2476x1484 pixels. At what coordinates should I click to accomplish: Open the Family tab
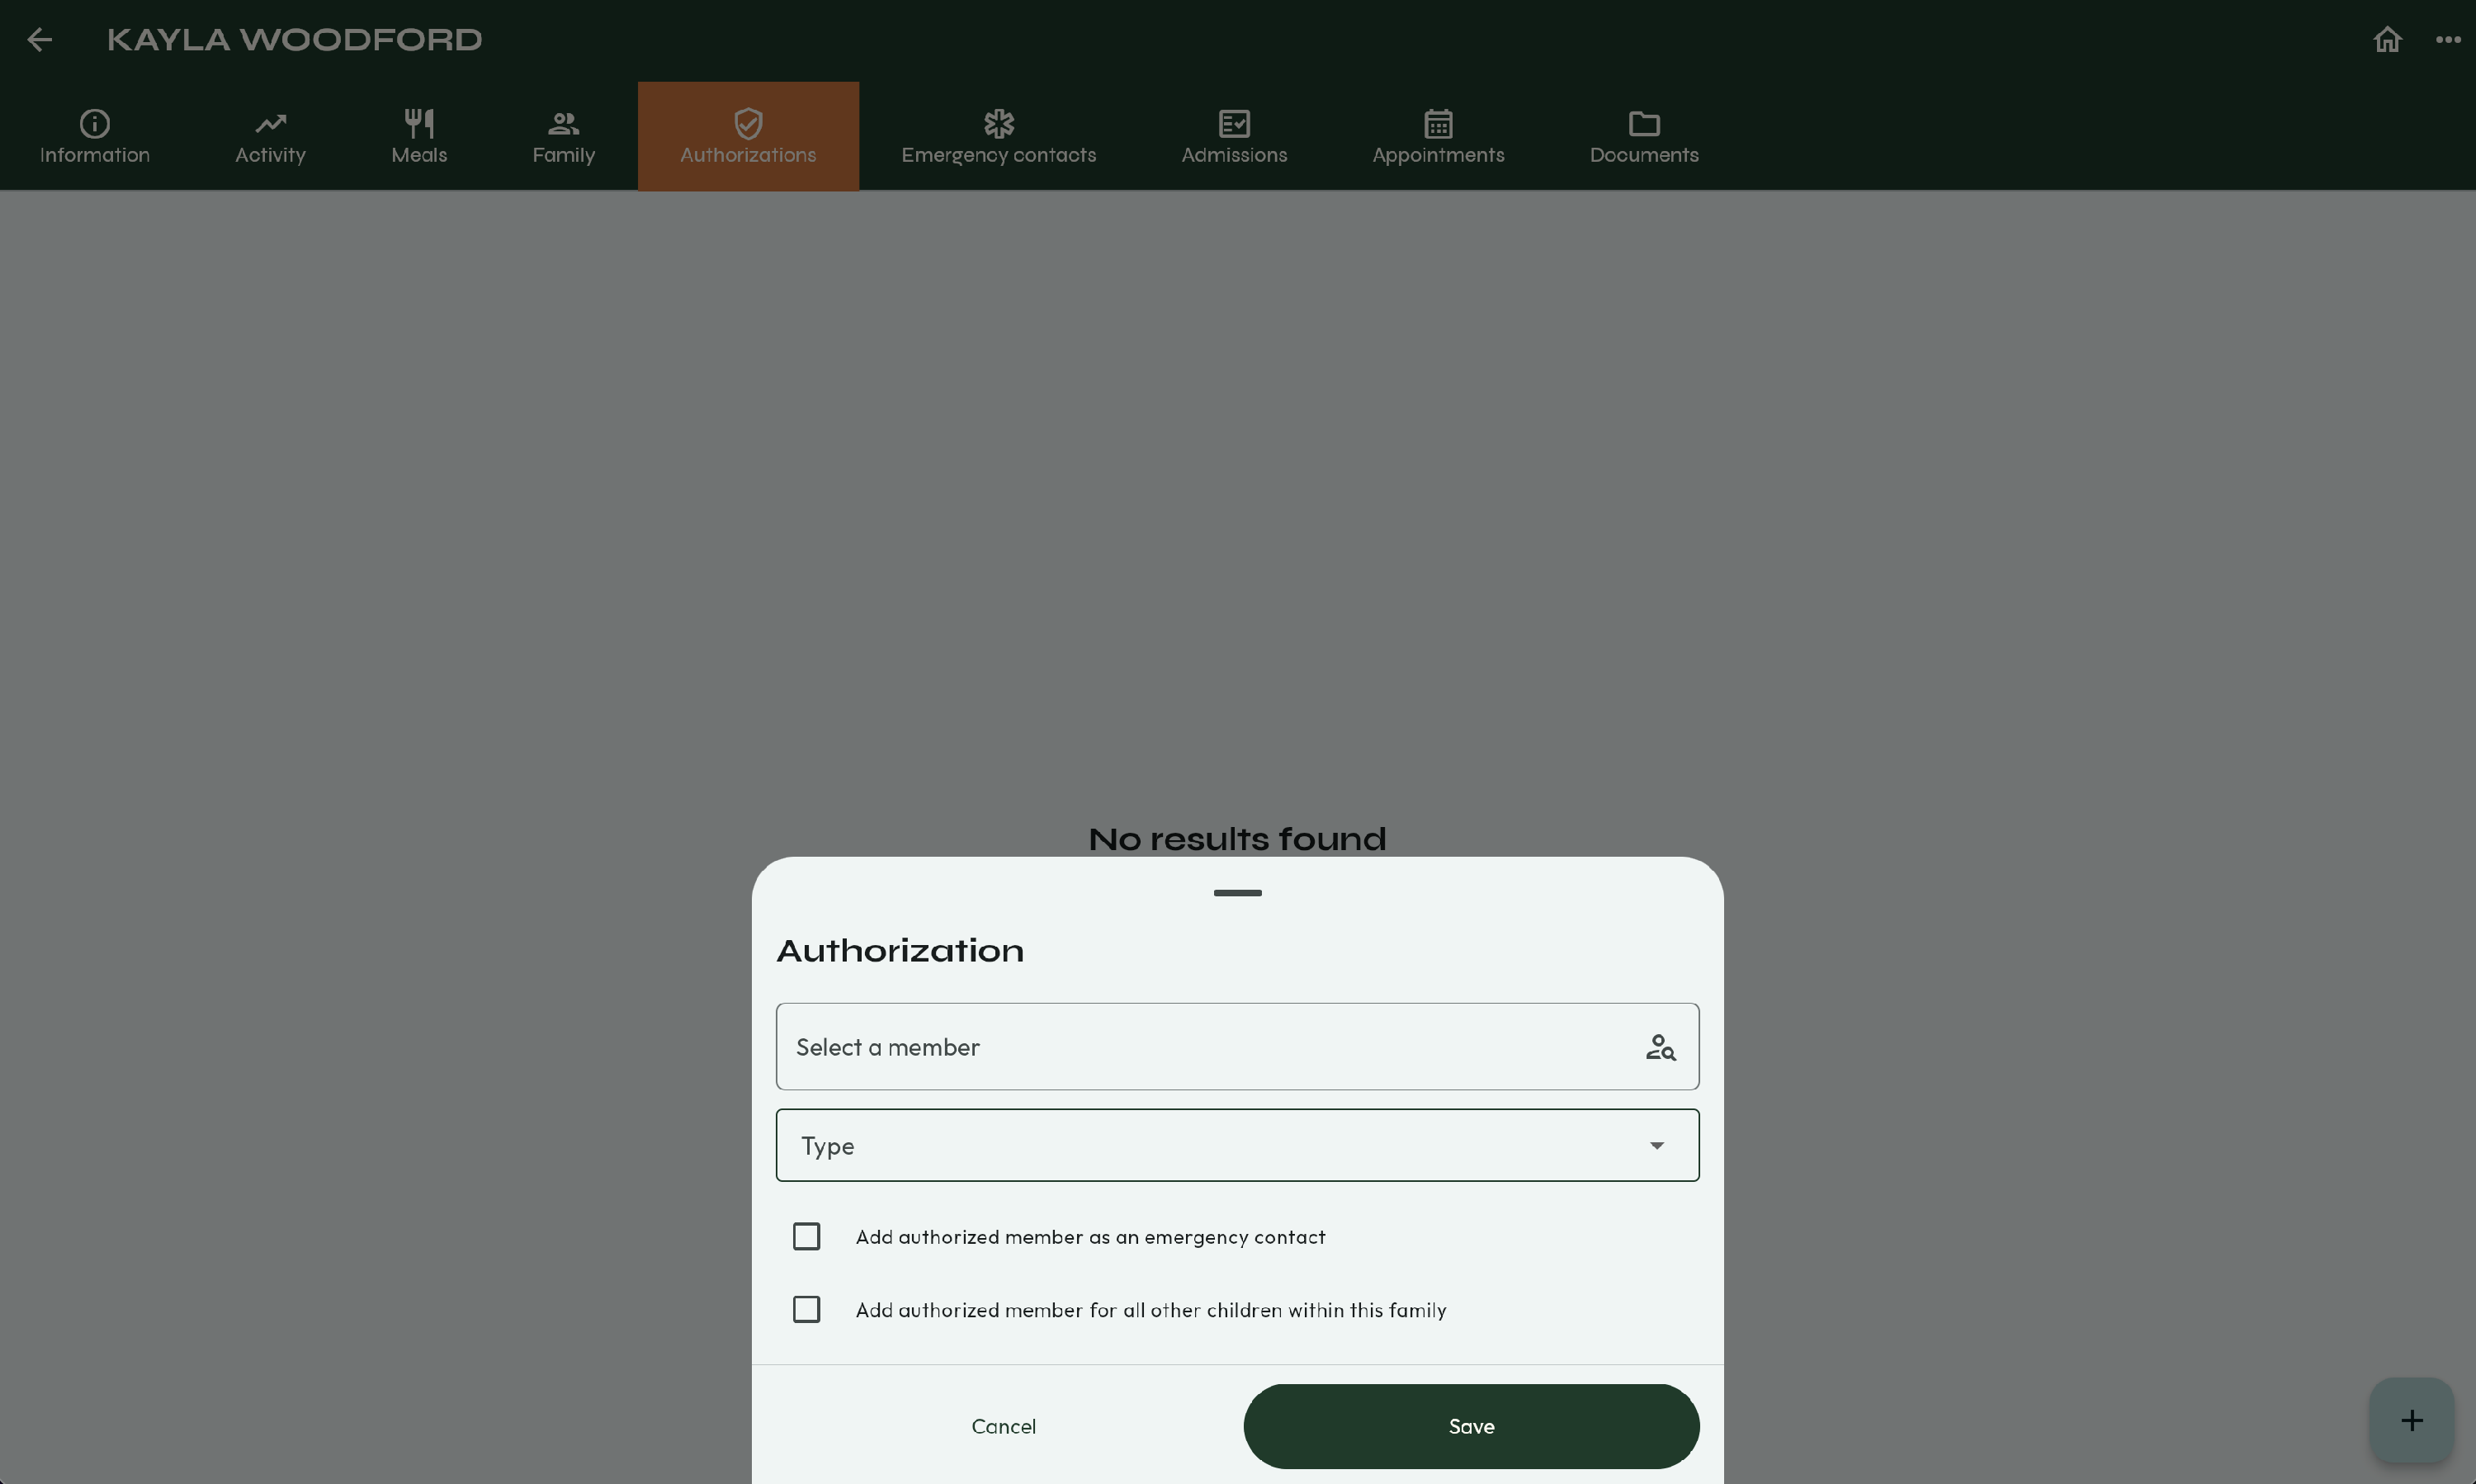(x=563, y=136)
